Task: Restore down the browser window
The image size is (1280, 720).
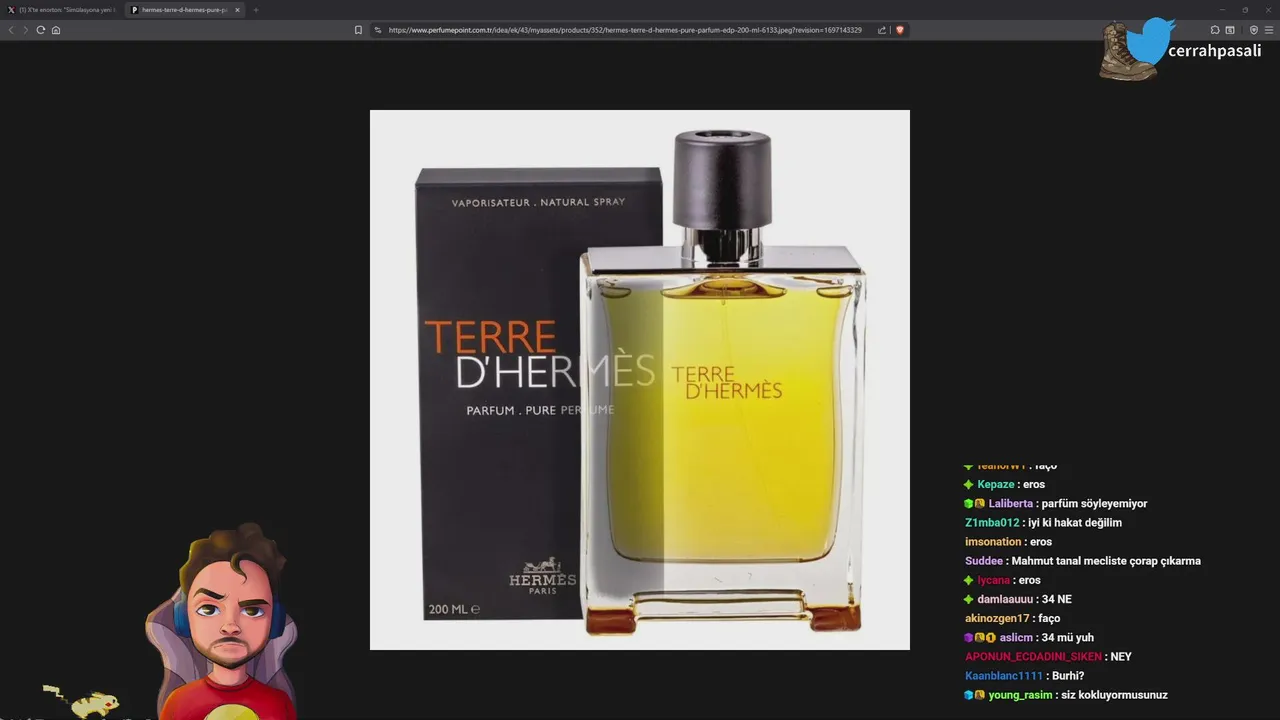Action: (x=1245, y=10)
